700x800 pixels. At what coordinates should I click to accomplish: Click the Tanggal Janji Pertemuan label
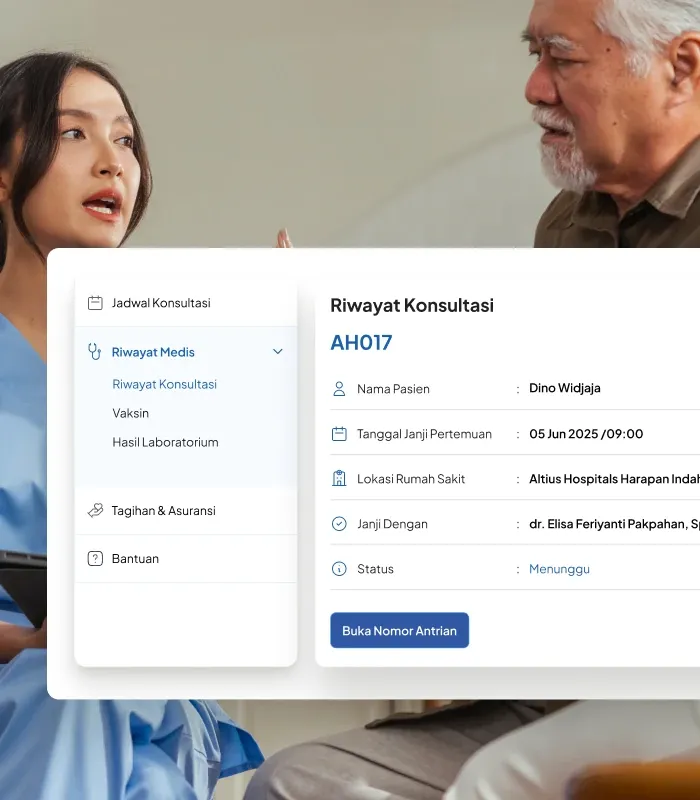pos(424,434)
